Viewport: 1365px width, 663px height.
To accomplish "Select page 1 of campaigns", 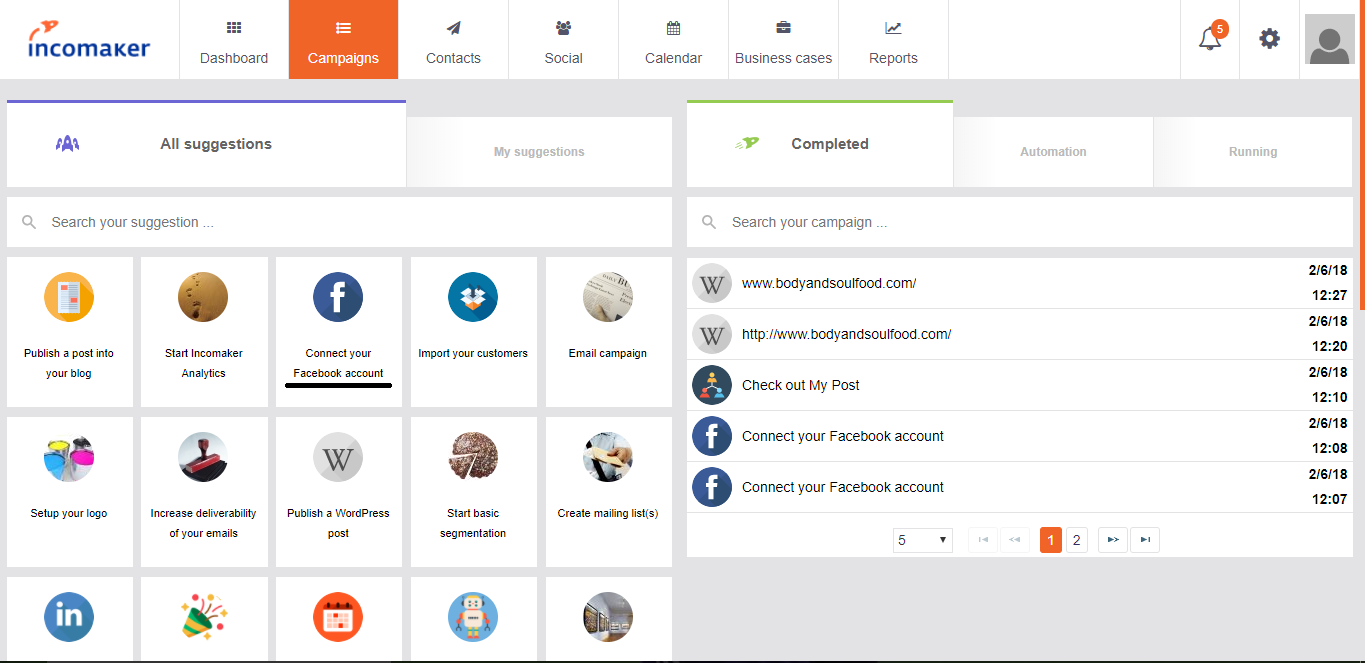I will [x=1051, y=540].
